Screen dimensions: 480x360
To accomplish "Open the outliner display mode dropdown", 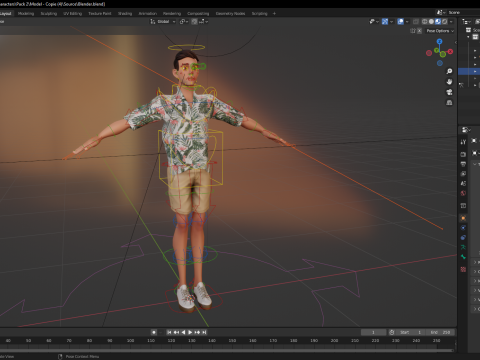I will point(466,22).
